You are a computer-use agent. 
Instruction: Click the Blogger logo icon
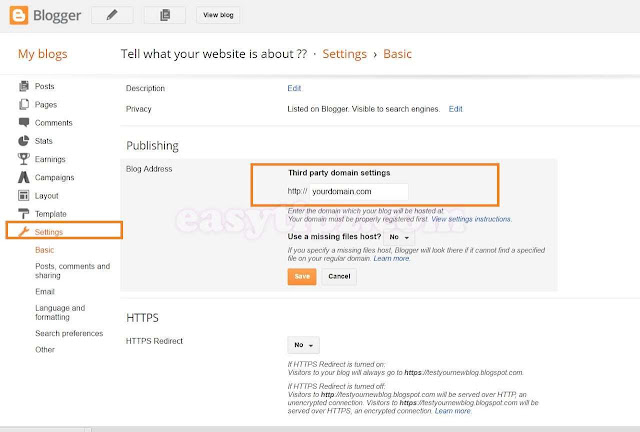[19, 16]
